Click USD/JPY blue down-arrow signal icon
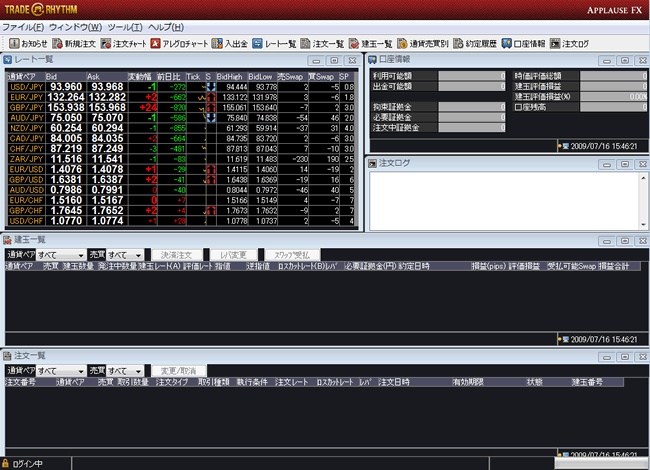The height and width of the screenshot is (470, 650). point(211,87)
